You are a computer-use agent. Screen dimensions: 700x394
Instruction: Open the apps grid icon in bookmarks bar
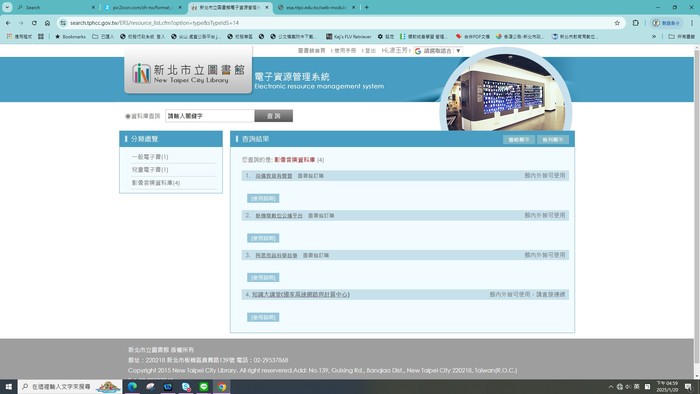tap(41, 37)
